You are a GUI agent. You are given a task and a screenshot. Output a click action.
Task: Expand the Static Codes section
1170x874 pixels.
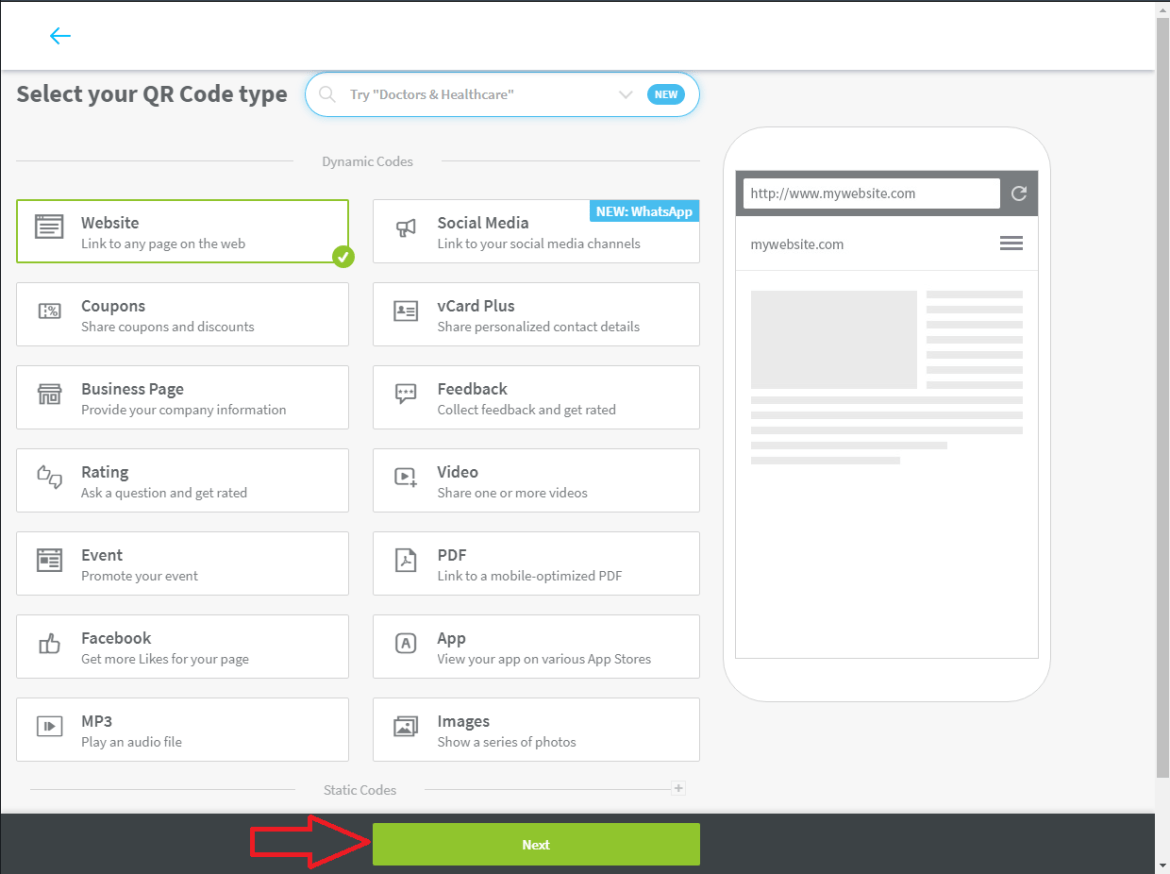(678, 788)
